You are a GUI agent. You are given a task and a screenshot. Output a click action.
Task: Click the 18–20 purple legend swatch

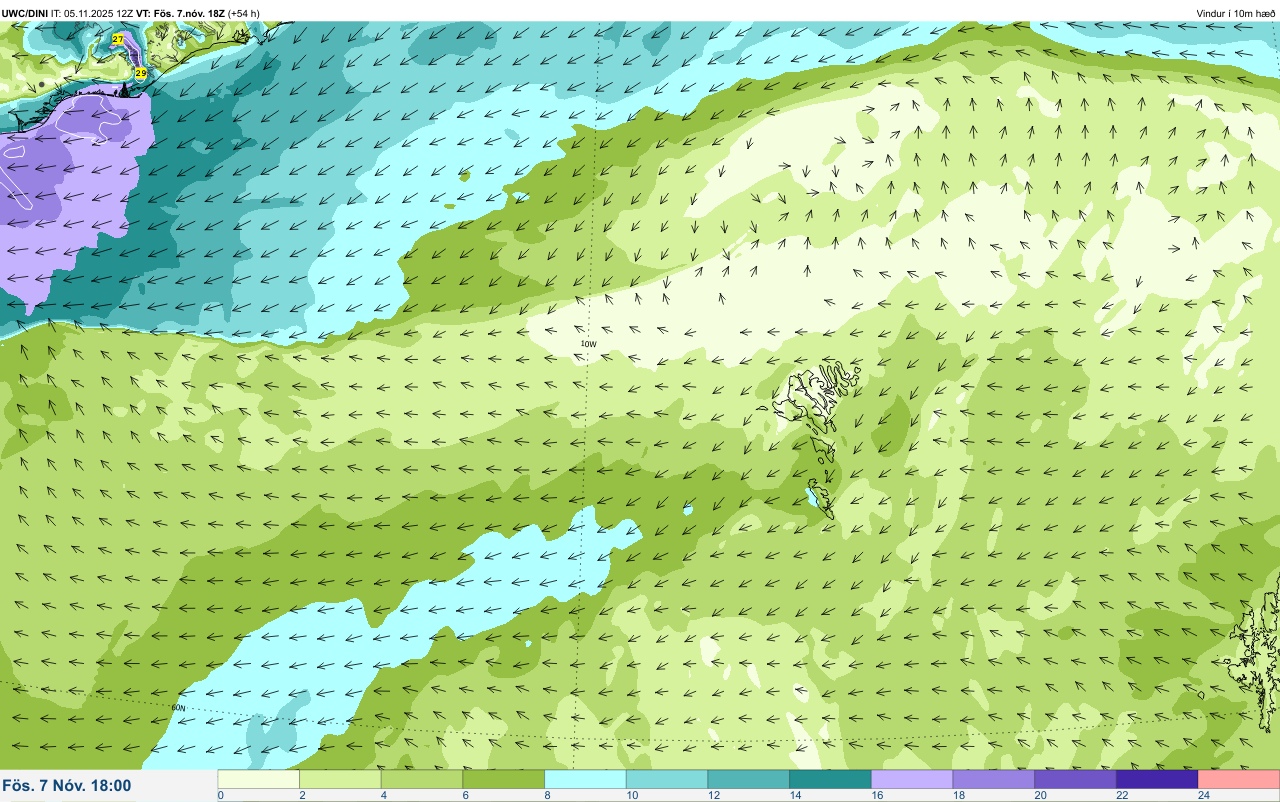click(993, 779)
